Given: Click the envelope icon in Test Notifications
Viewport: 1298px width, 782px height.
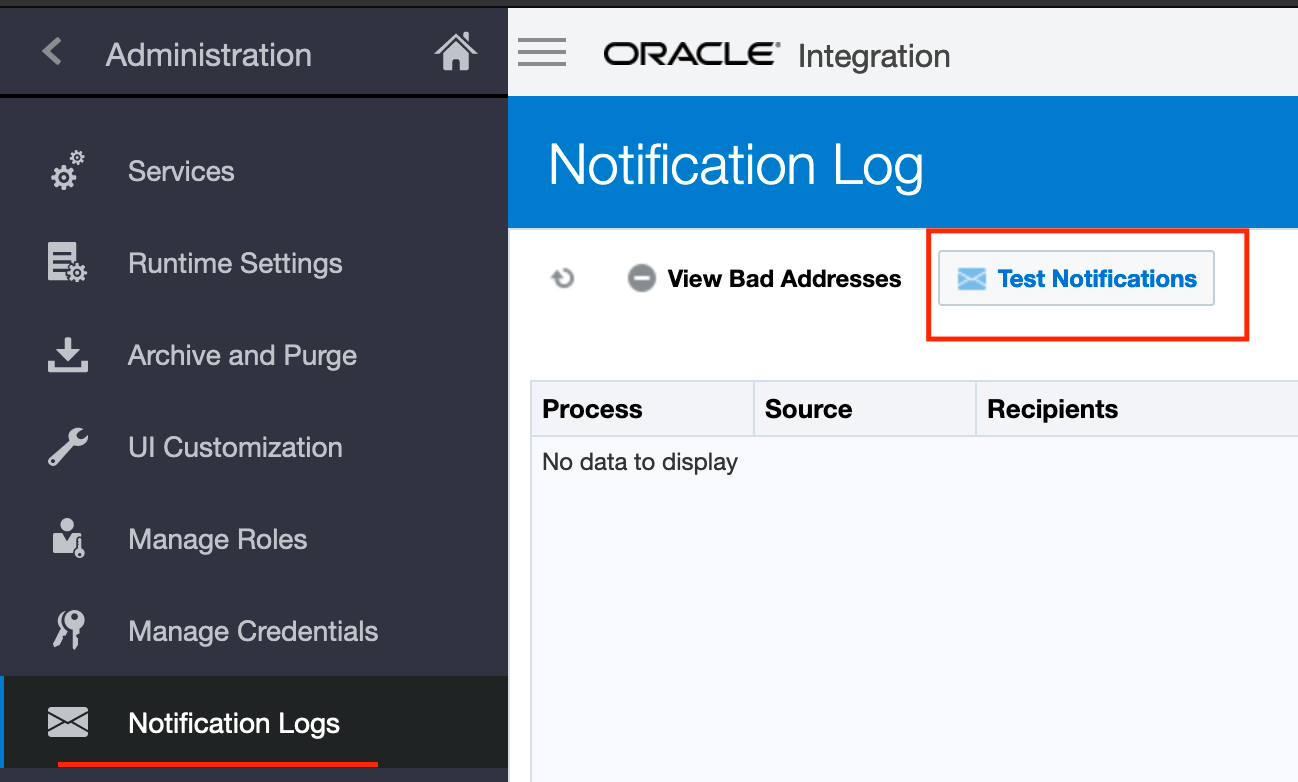Looking at the screenshot, I should 972,279.
